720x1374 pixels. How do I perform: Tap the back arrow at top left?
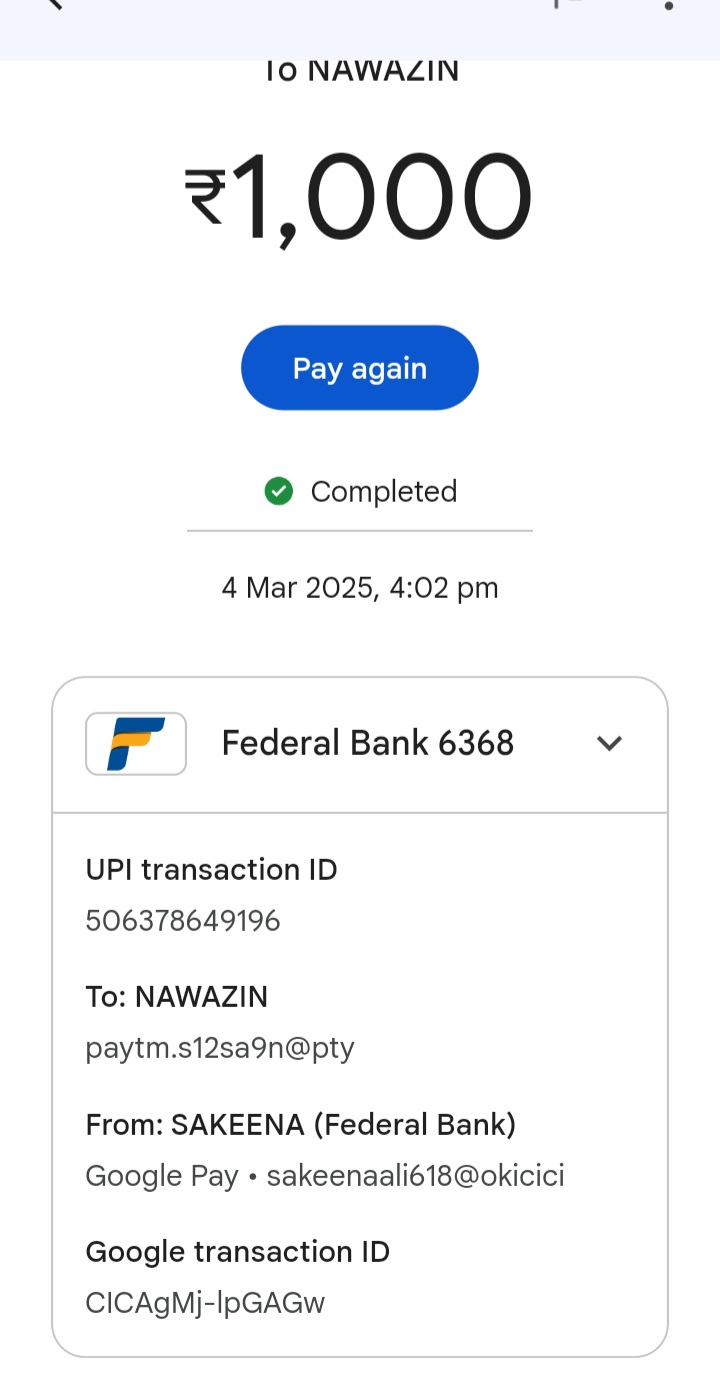[x=52, y=3]
